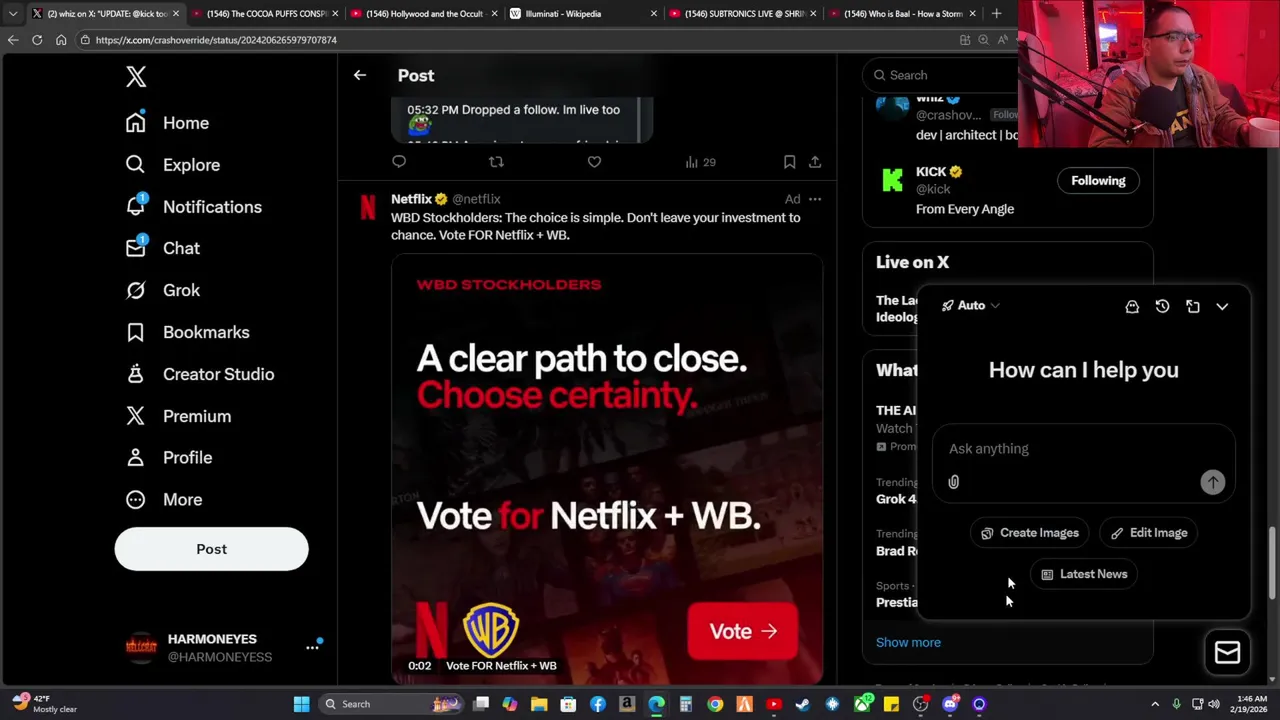Open the browser tab search dropdown
Image resolution: width=1280 pixels, height=720 pixels.
coord(12,14)
